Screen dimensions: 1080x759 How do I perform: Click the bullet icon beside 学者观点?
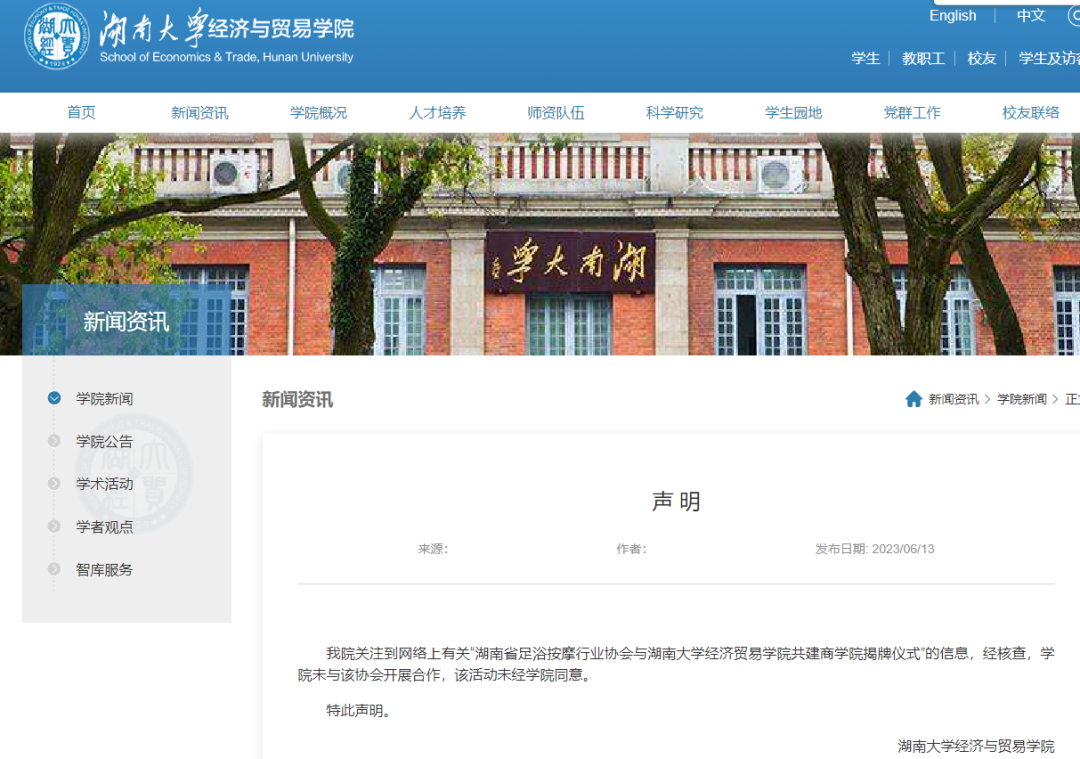(x=54, y=526)
